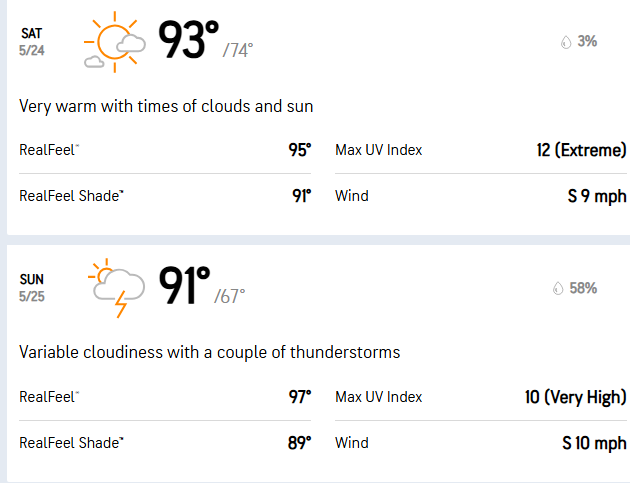The image size is (630, 483).
Task: Click Sunday's 58% precipitation probability
Action: pos(583,289)
